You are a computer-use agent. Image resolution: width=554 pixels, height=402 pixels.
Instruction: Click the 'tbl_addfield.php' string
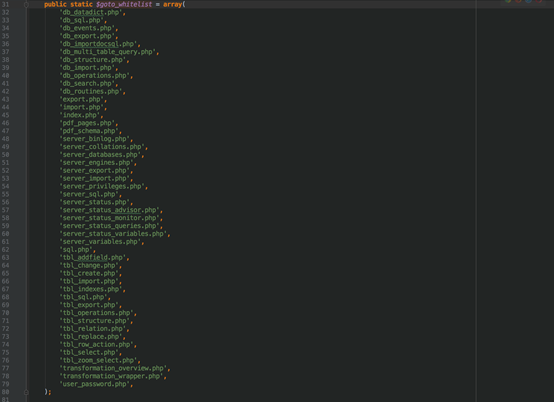pos(93,258)
